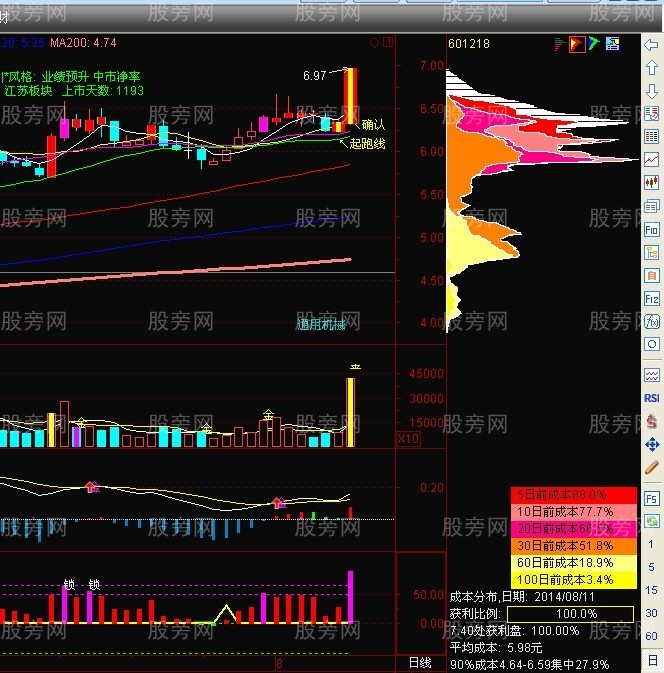
Task: Click the red diamond chart marker icon
Action: 374,42
